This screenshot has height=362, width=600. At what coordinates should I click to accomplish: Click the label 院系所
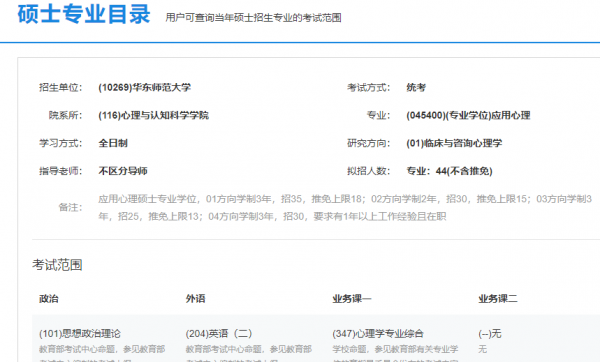tap(65, 116)
